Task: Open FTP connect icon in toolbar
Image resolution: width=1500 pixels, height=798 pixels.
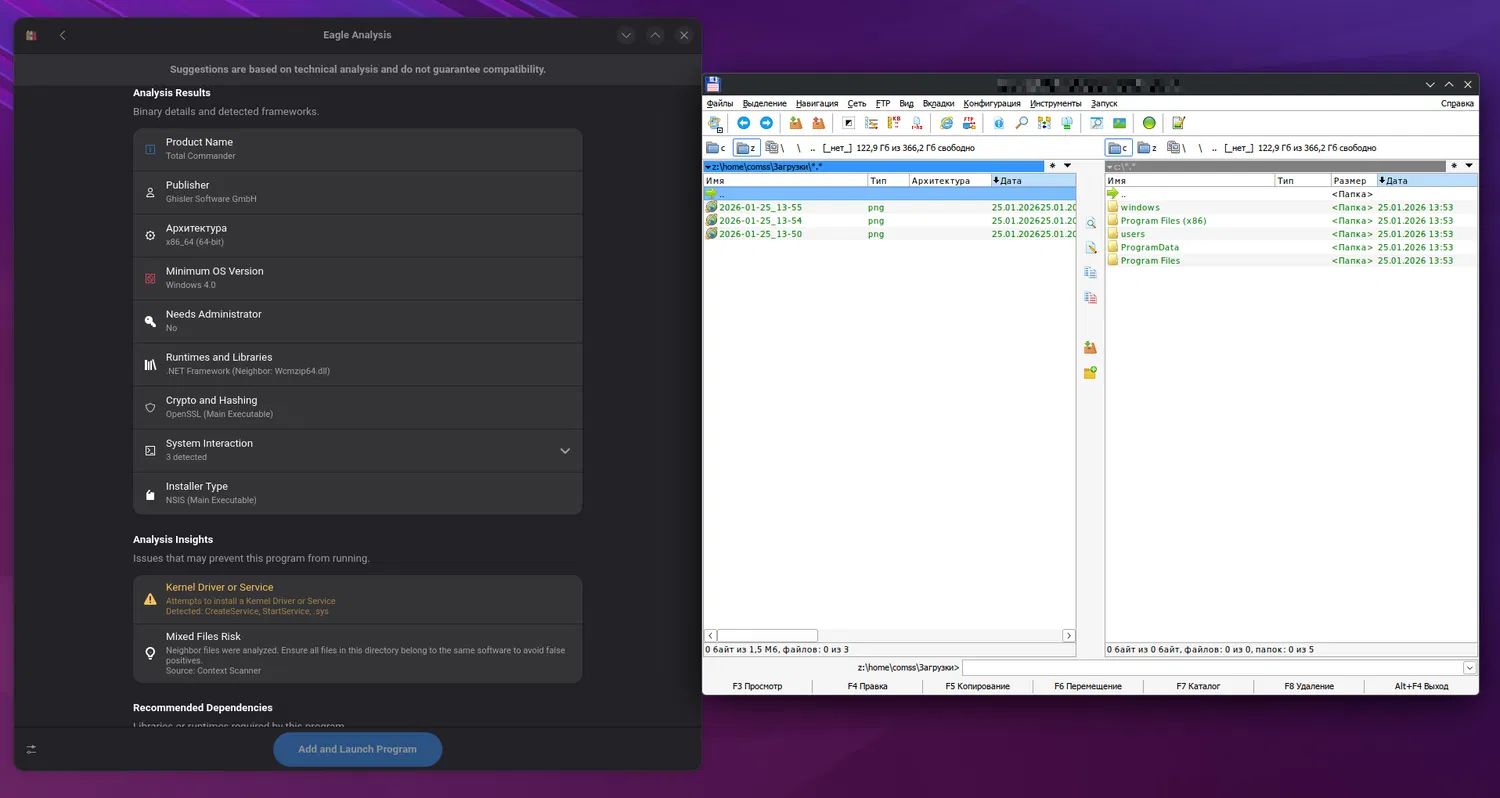Action: click(969, 123)
